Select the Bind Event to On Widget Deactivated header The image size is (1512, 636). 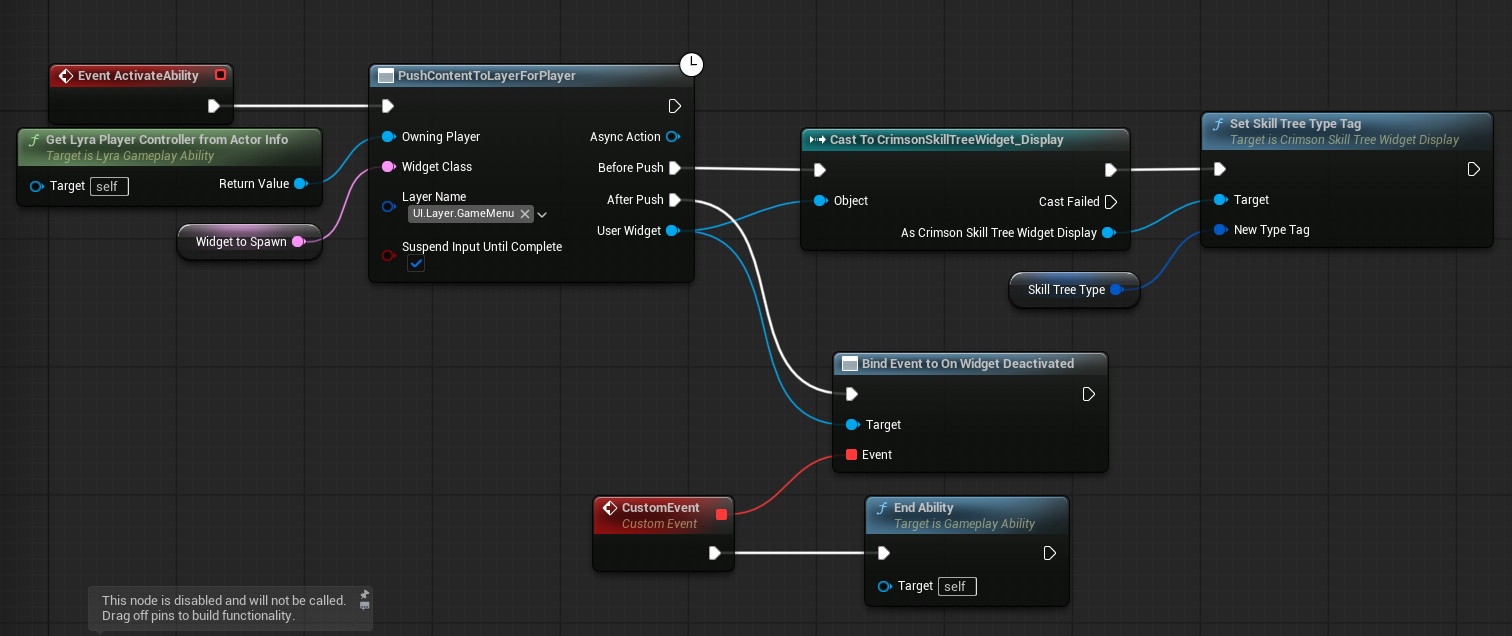(970, 364)
